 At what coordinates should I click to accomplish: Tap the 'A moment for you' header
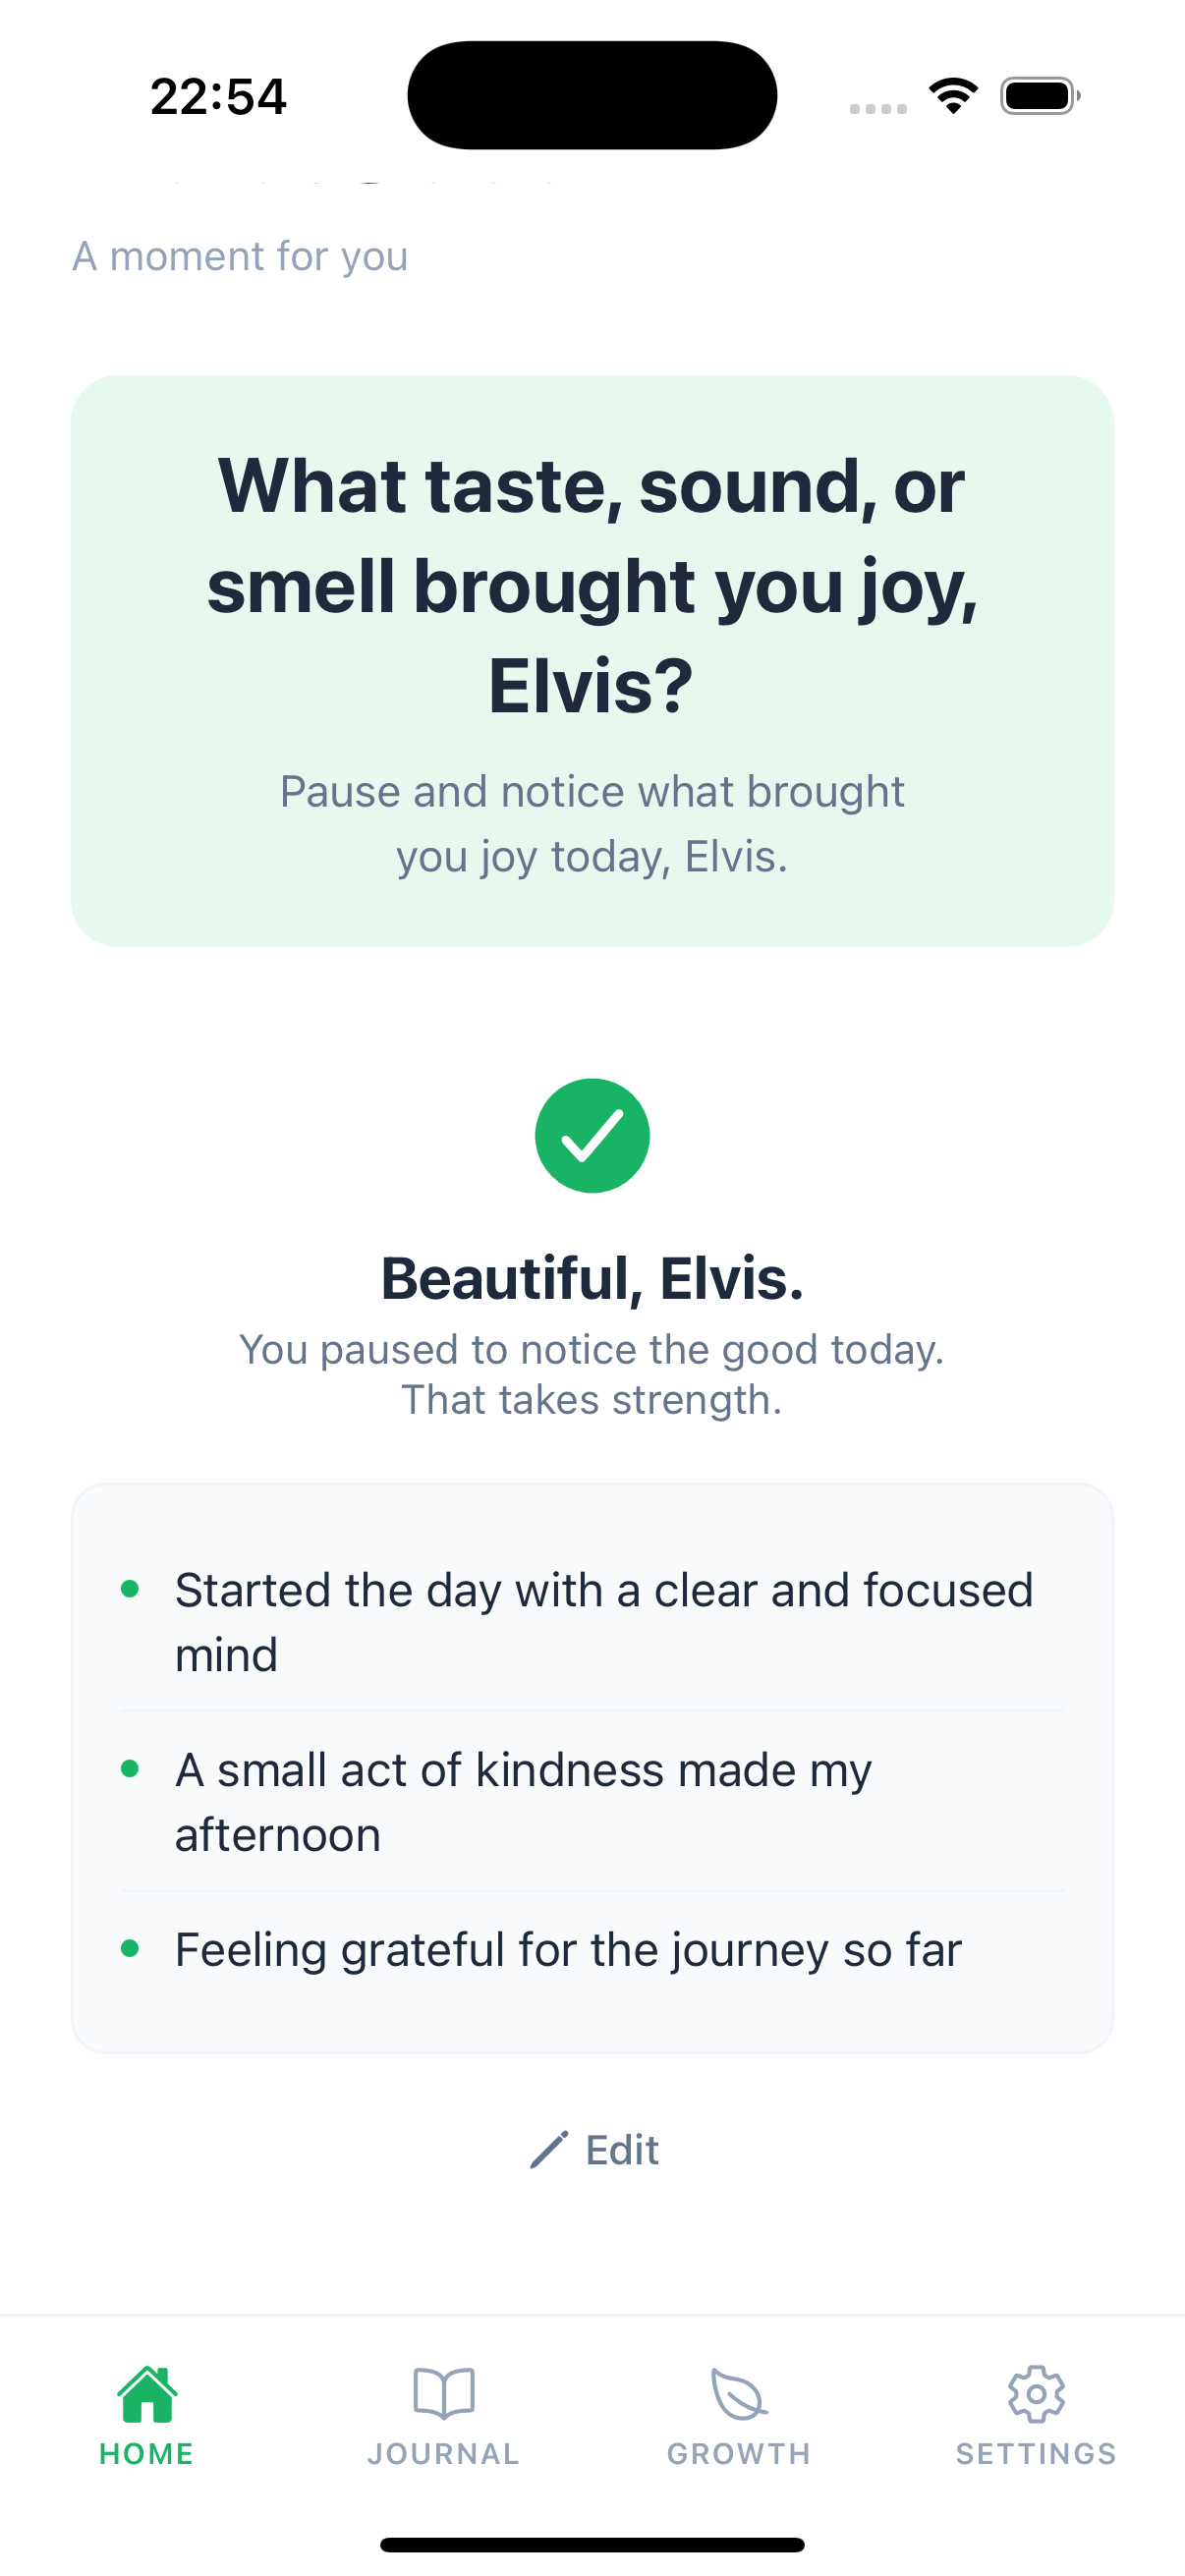[x=241, y=256]
